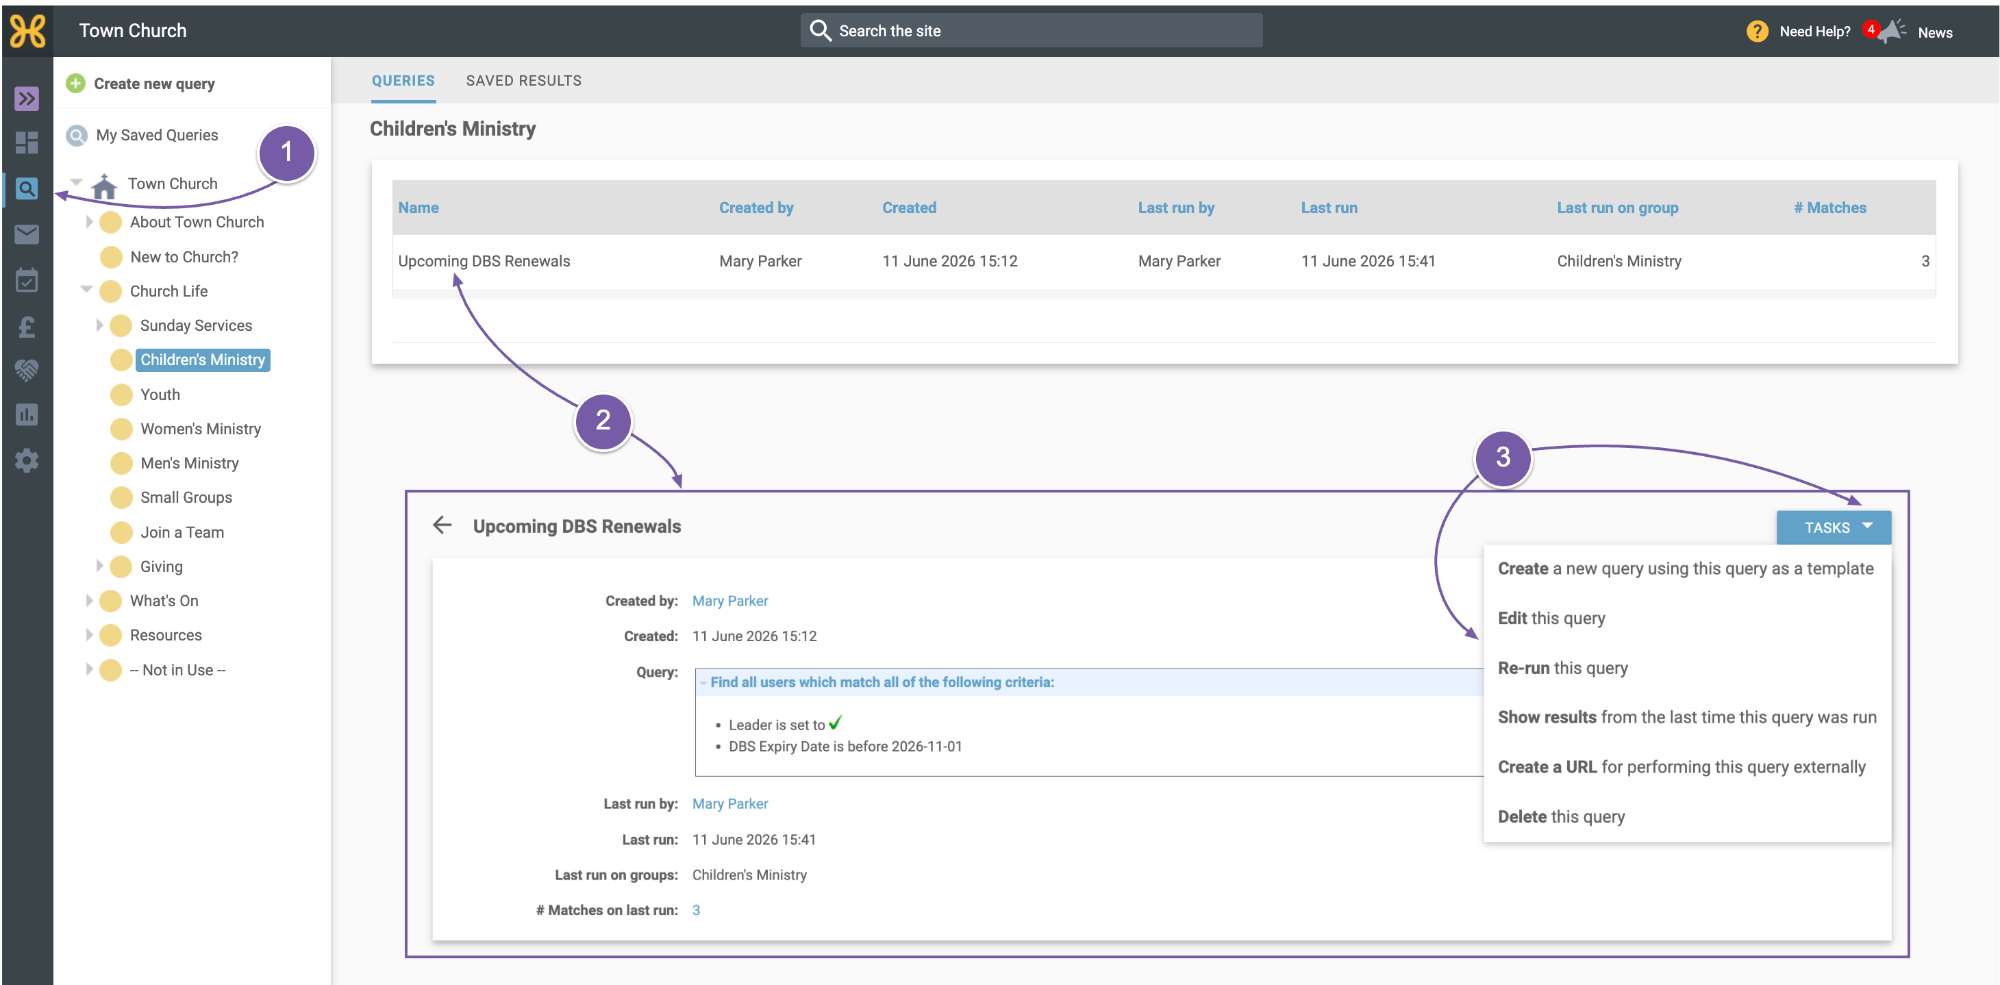This screenshot has height=985, width=2000.
Task: Open the calendar checklist icon in sidebar
Action: pos(27,280)
